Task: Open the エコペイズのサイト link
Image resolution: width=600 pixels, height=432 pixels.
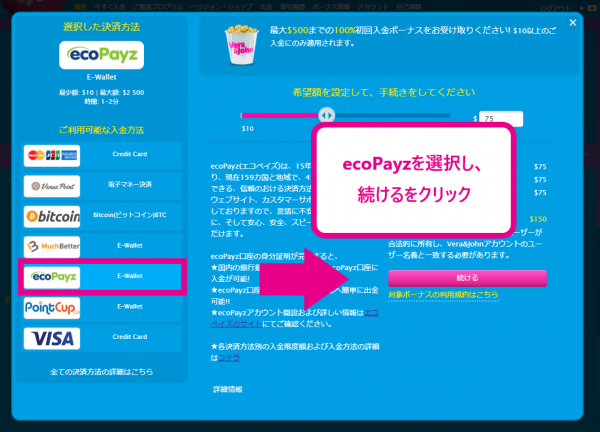Action: [x=294, y=318]
